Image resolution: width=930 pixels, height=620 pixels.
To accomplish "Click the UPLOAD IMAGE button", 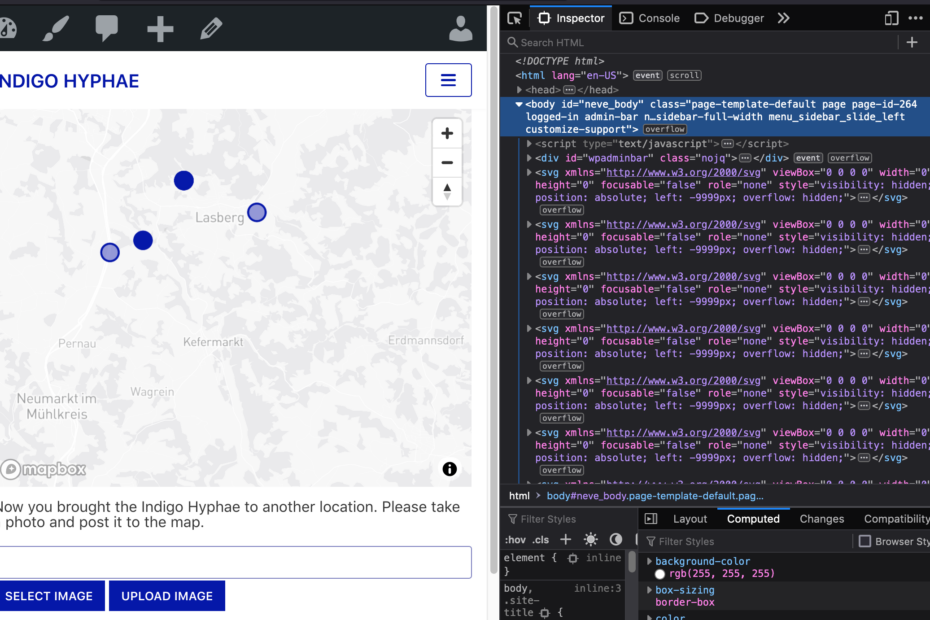I will (167, 596).
